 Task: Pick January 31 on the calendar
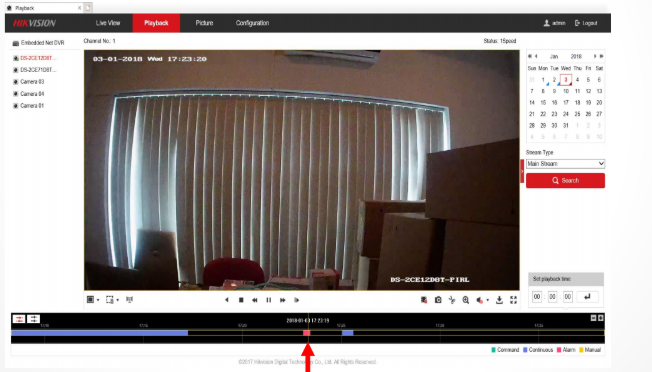(566, 126)
